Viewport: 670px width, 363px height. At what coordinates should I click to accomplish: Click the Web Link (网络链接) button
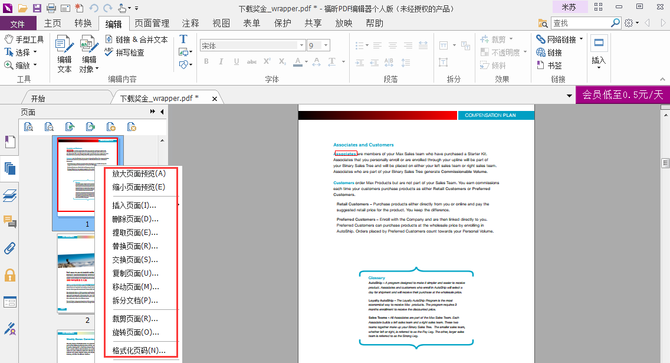(x=559, y=40)
